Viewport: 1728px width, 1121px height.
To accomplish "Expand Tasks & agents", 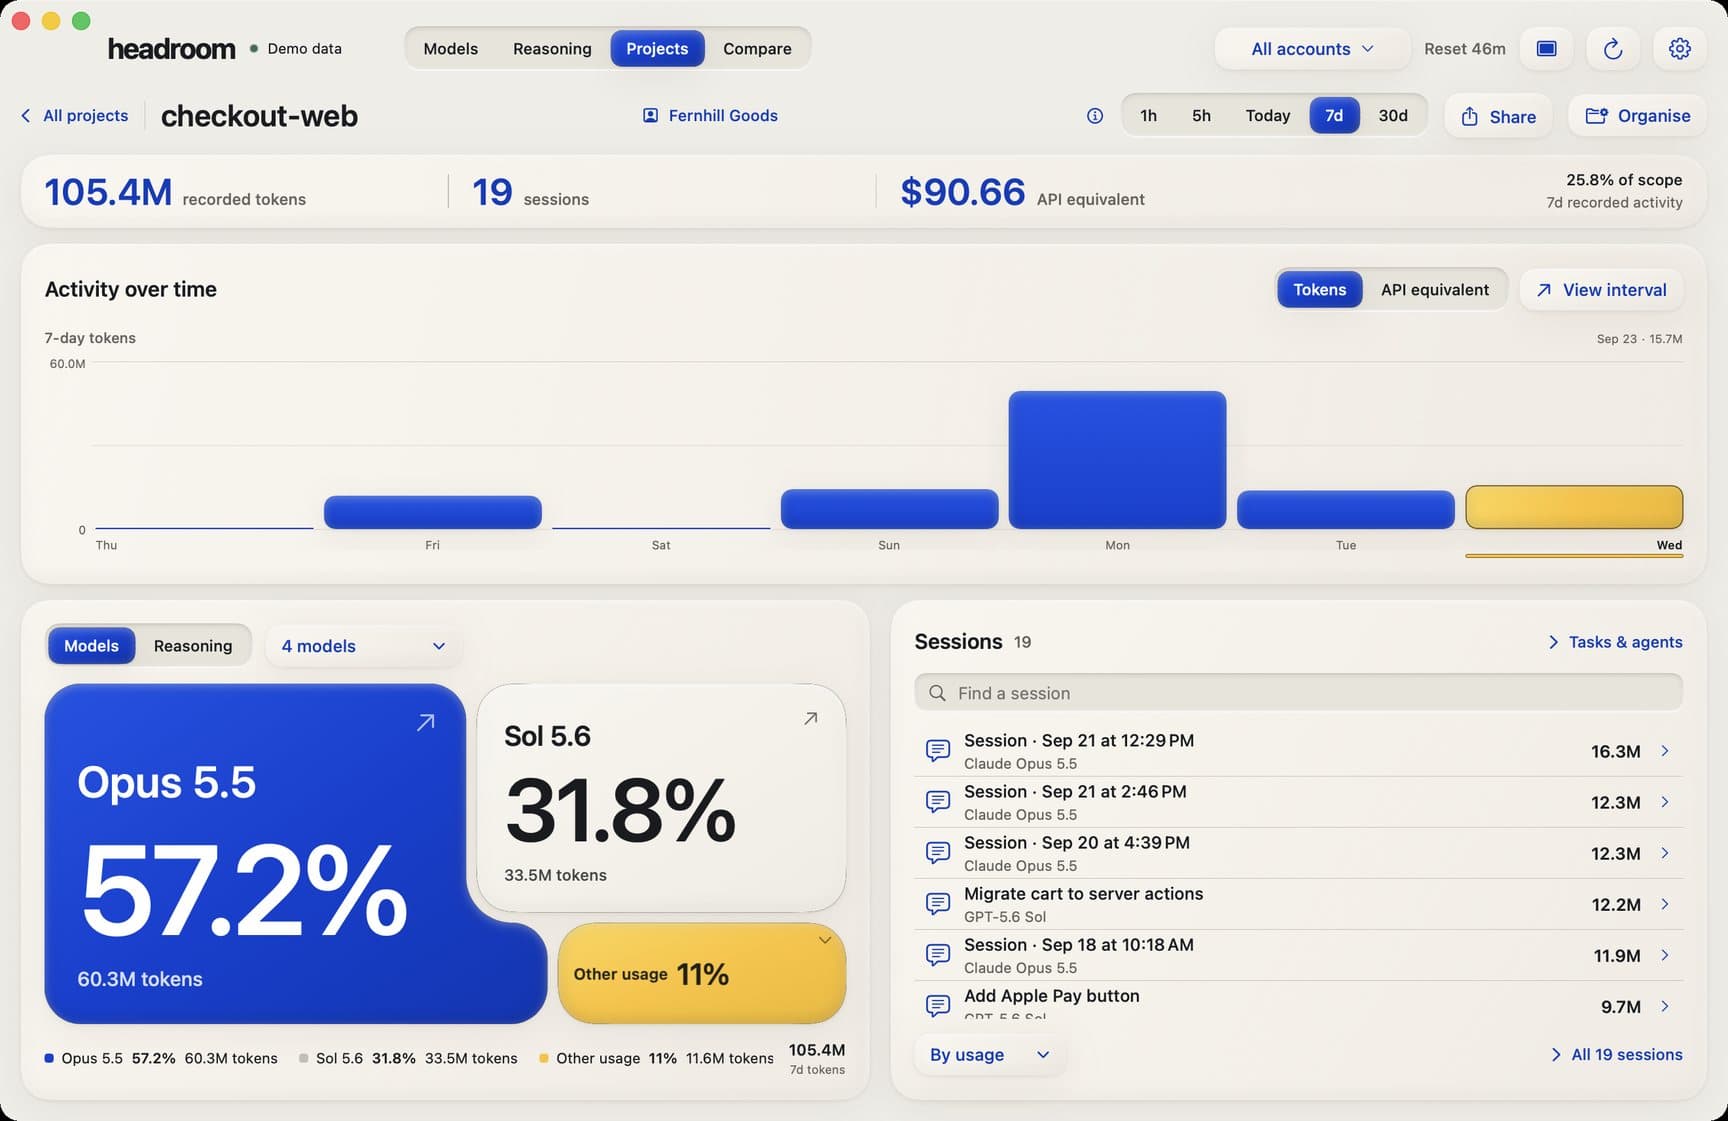I will click(x=1614, y=642).
